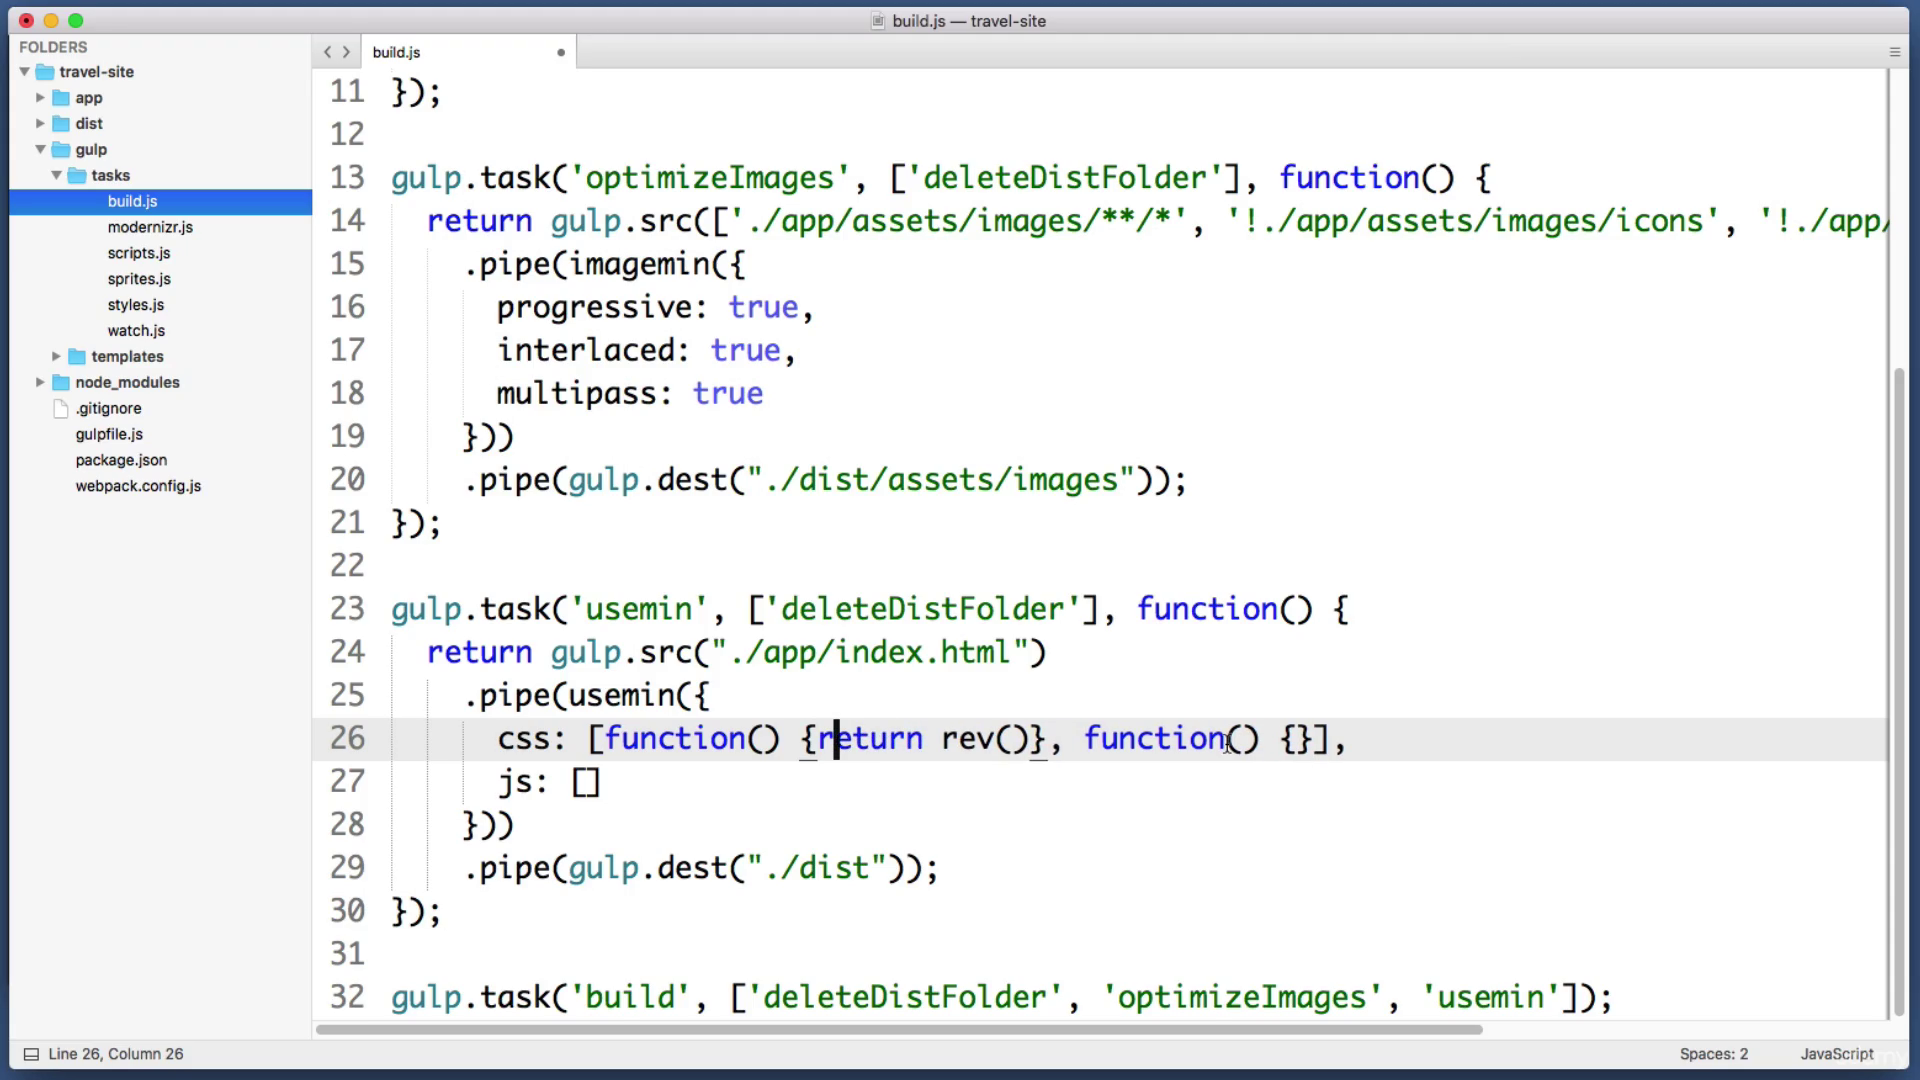Expand the app folder arrow

(40, 98)
